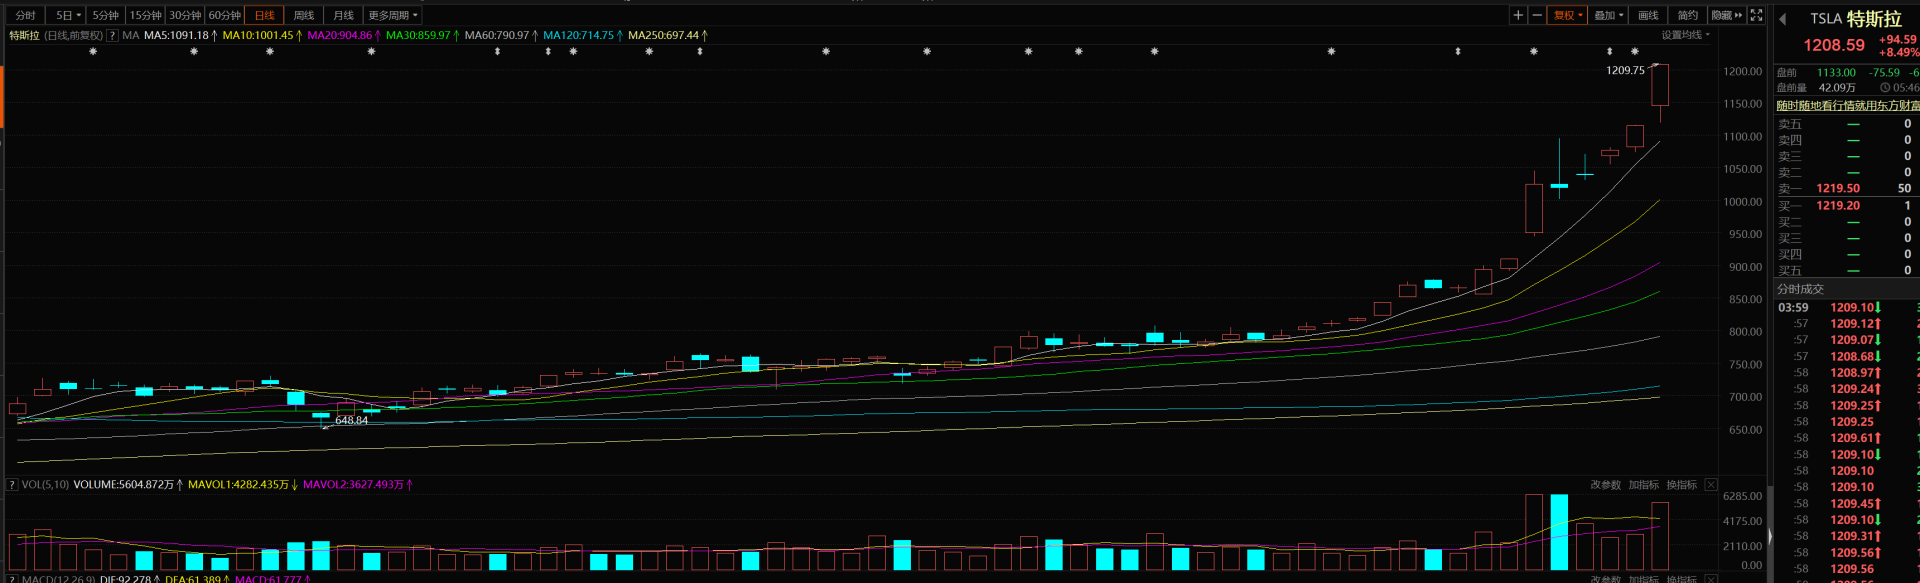Click the 1208.68 trade tick

click(x=1852, y=356)
